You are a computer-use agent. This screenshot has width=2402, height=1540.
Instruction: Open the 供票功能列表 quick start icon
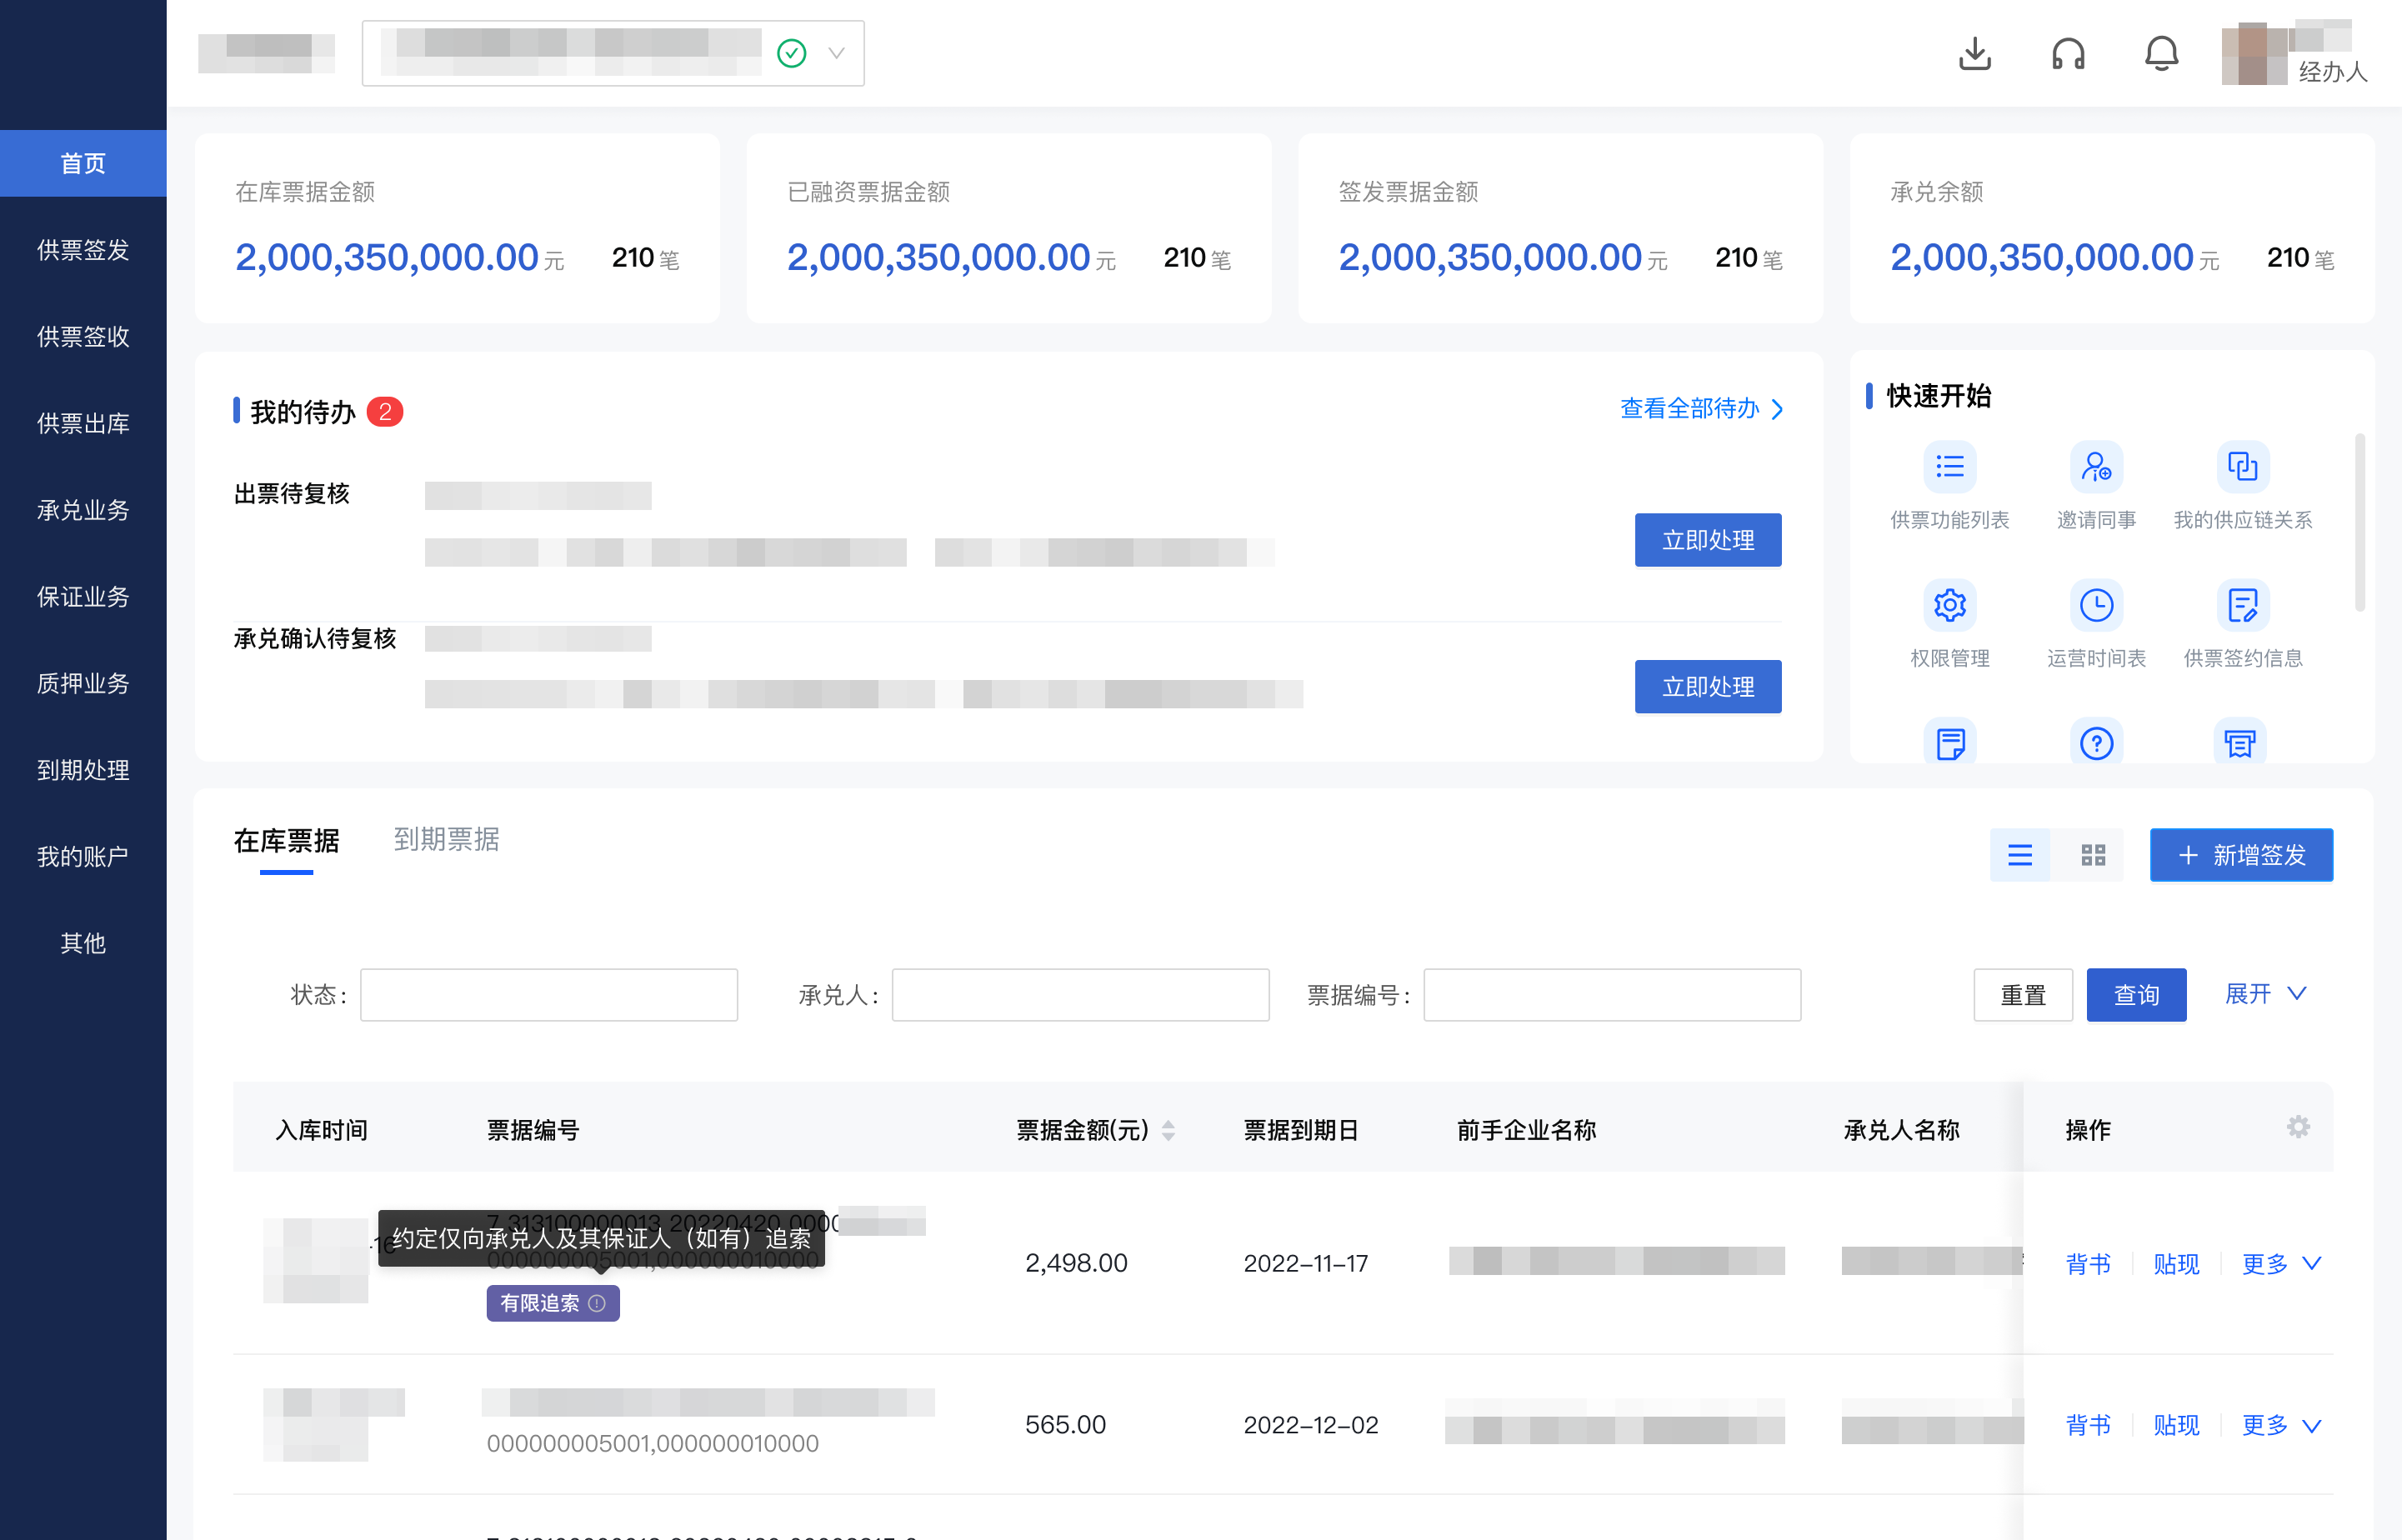coord(1949,467)
